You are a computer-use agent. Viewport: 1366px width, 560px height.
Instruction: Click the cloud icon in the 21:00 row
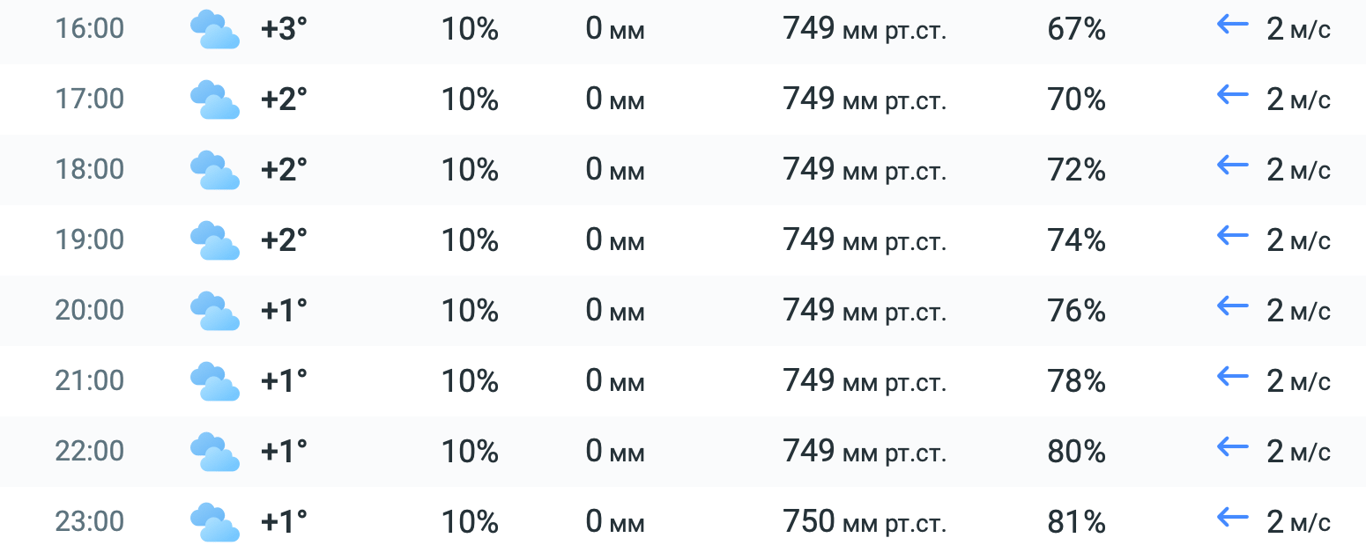tap(214, 382)
